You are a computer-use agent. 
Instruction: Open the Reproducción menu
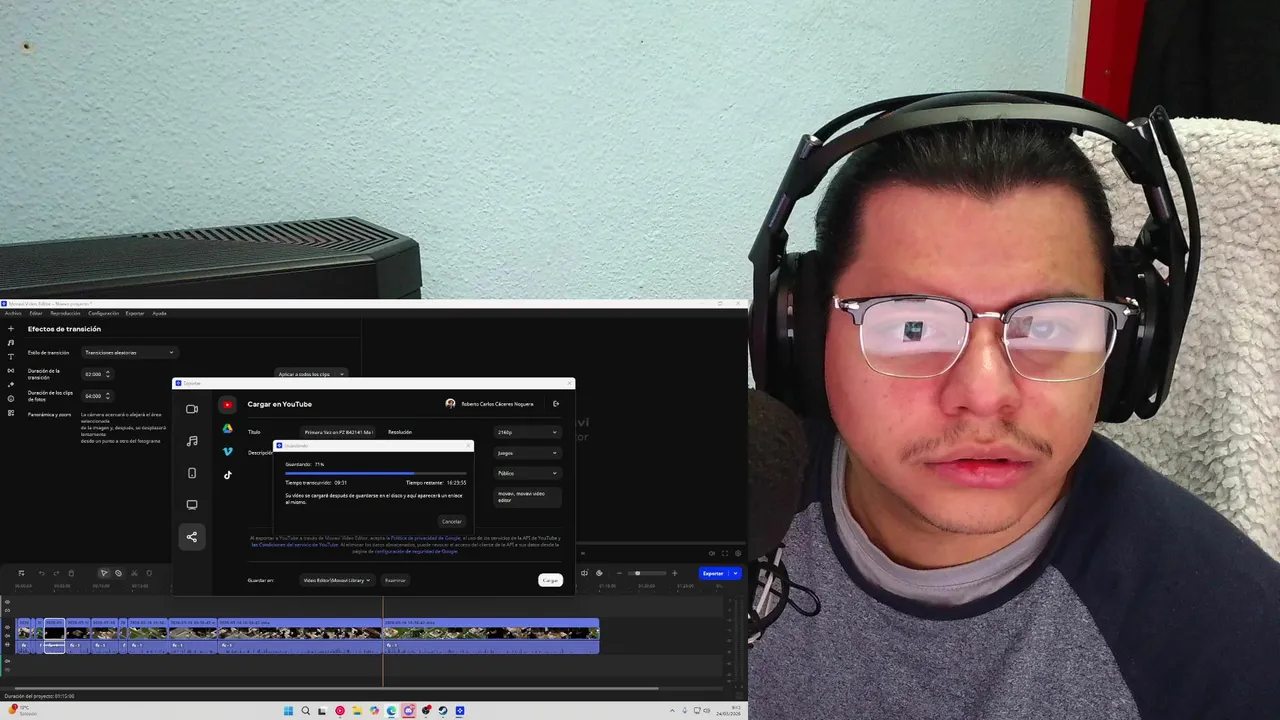pos(65,313)
